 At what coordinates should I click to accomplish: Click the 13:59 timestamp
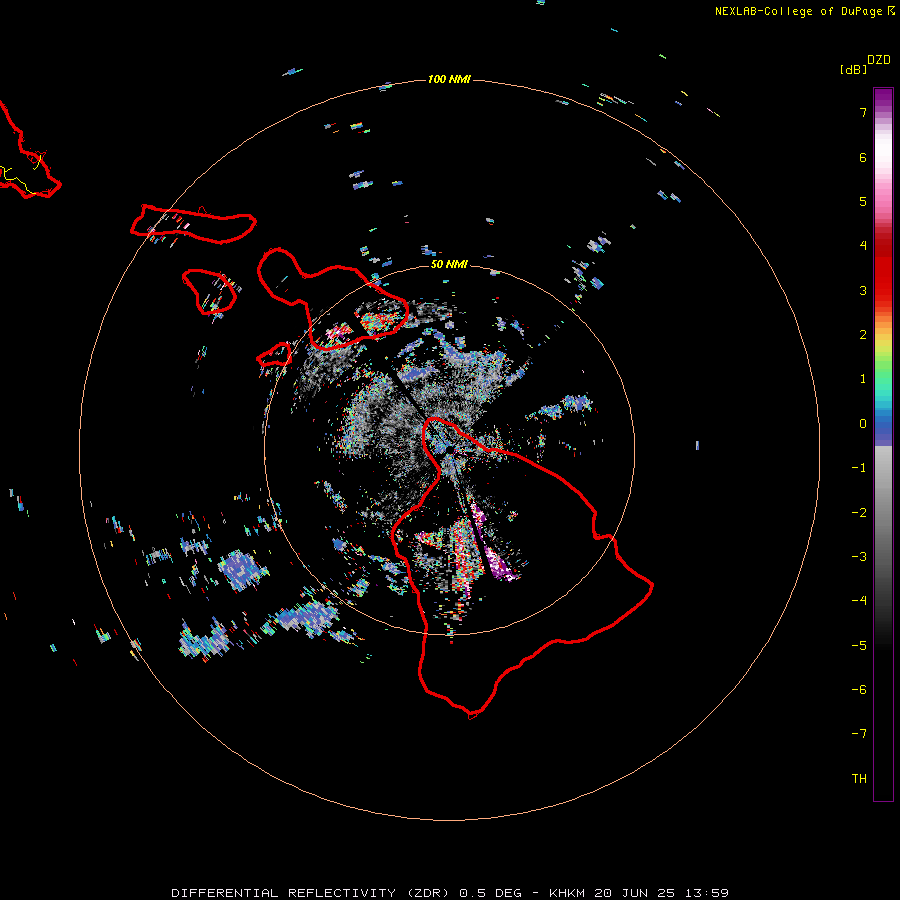(707, 893)
